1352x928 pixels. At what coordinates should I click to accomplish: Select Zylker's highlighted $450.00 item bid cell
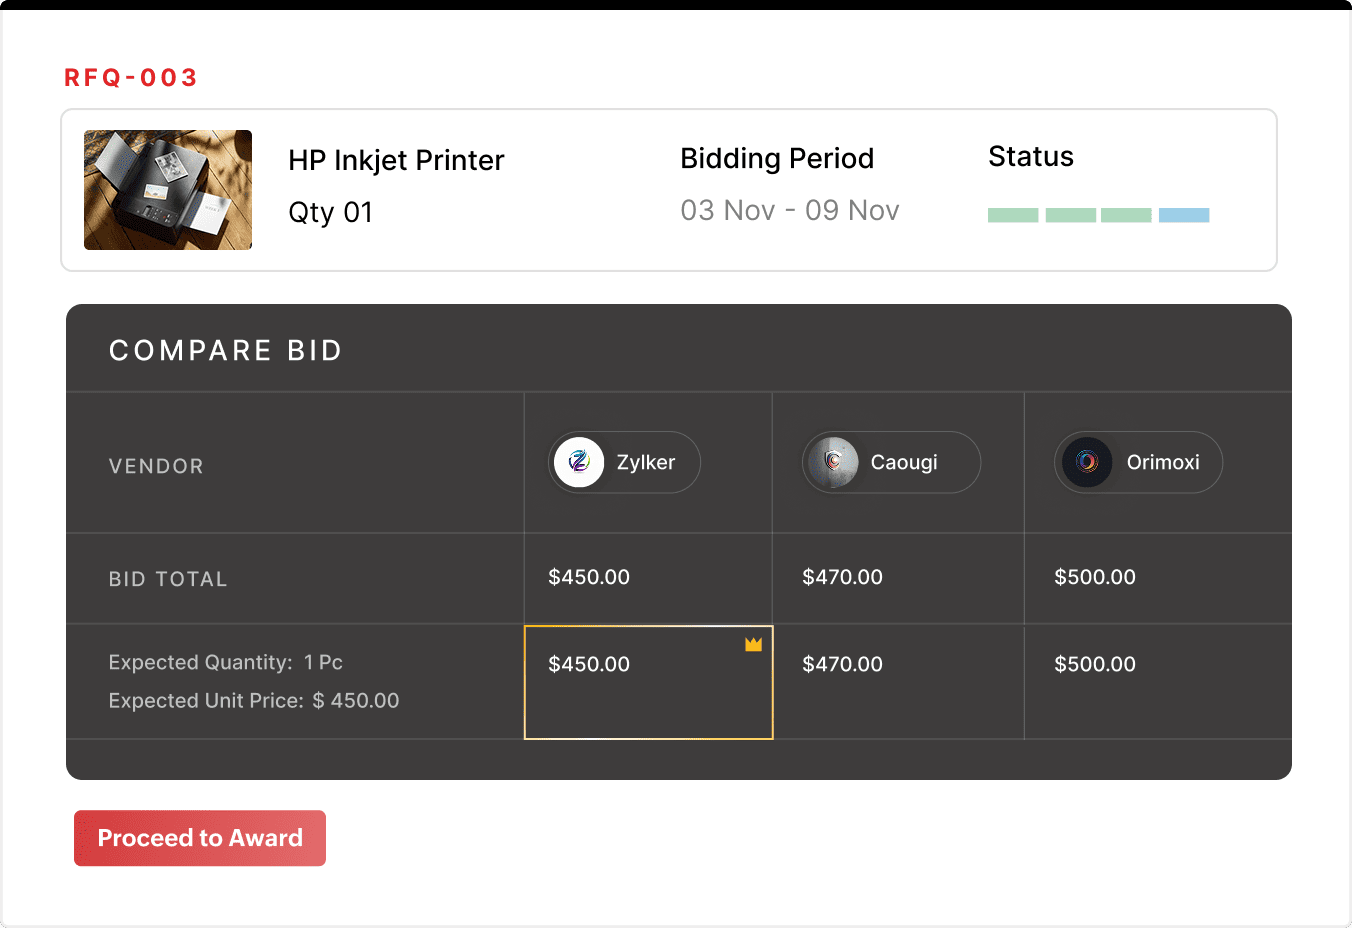648,682
